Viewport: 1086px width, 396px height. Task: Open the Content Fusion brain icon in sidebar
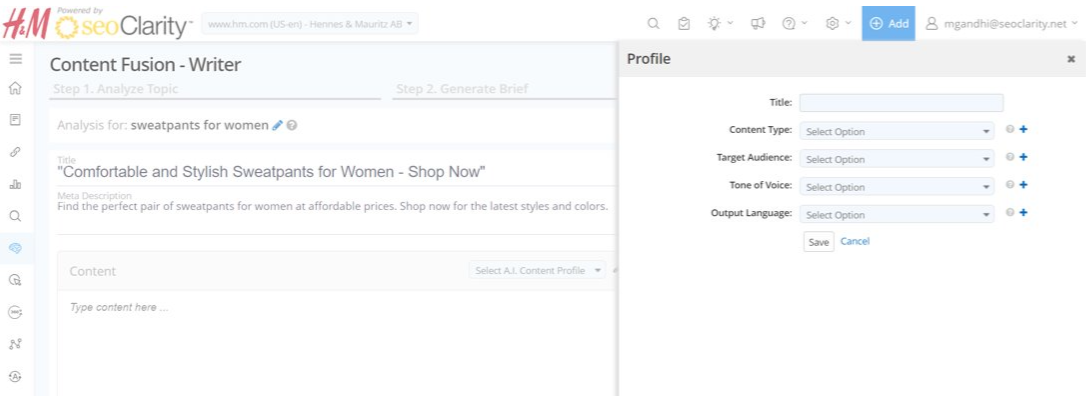15,248
